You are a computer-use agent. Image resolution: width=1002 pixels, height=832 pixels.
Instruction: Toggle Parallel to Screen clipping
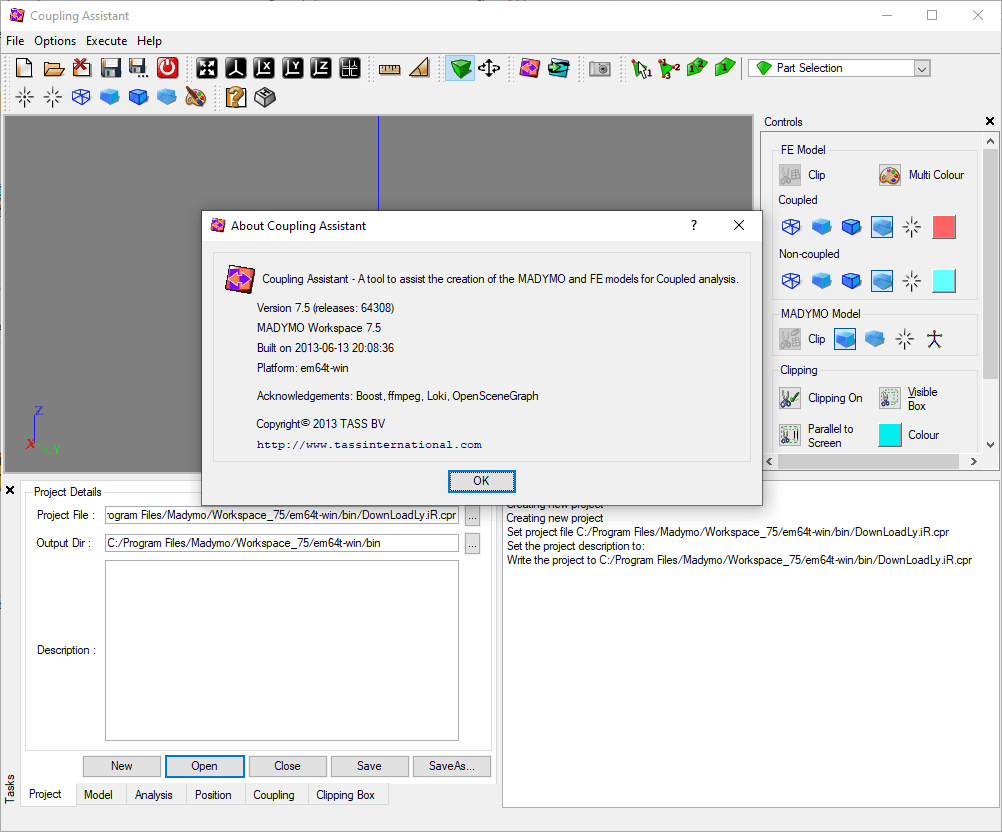pos(790,435)
